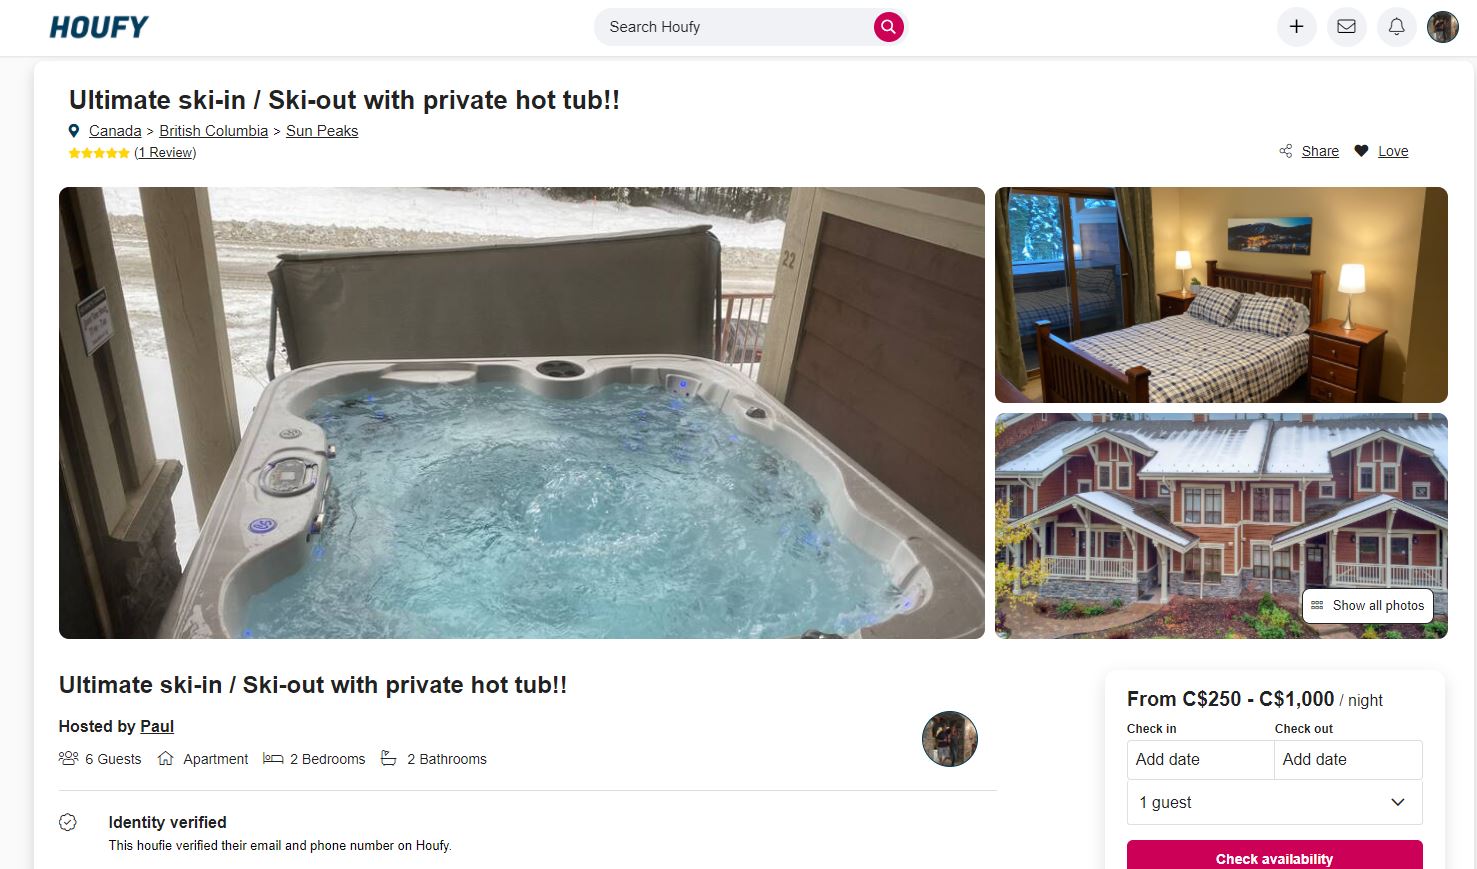Click the five-star rating icons
This screenshot has width=1477, height=869.
click(99, 153)
